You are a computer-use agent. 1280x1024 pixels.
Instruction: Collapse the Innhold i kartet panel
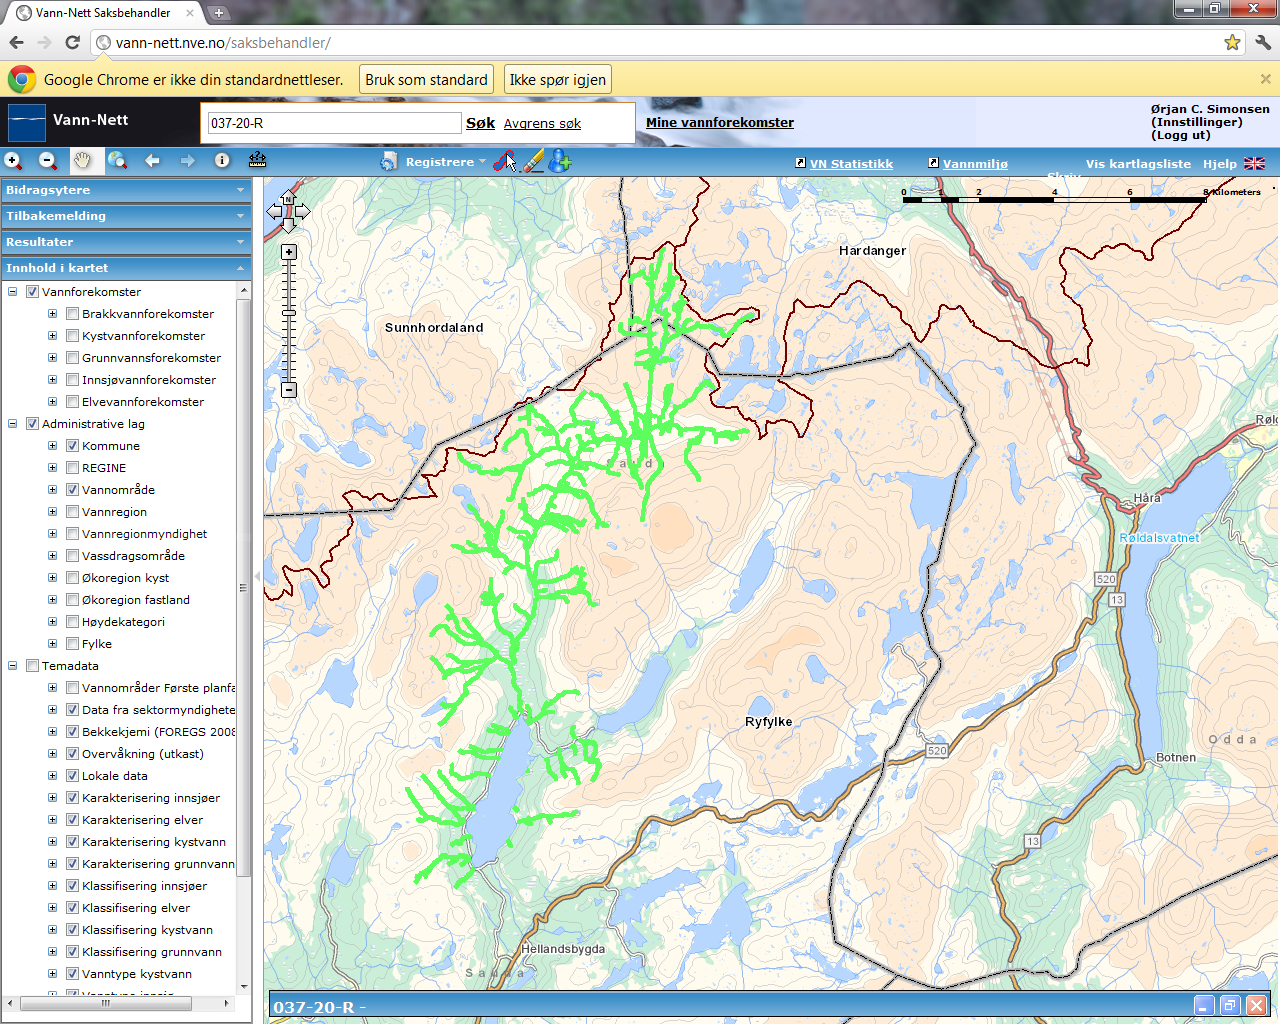[126, 268]
